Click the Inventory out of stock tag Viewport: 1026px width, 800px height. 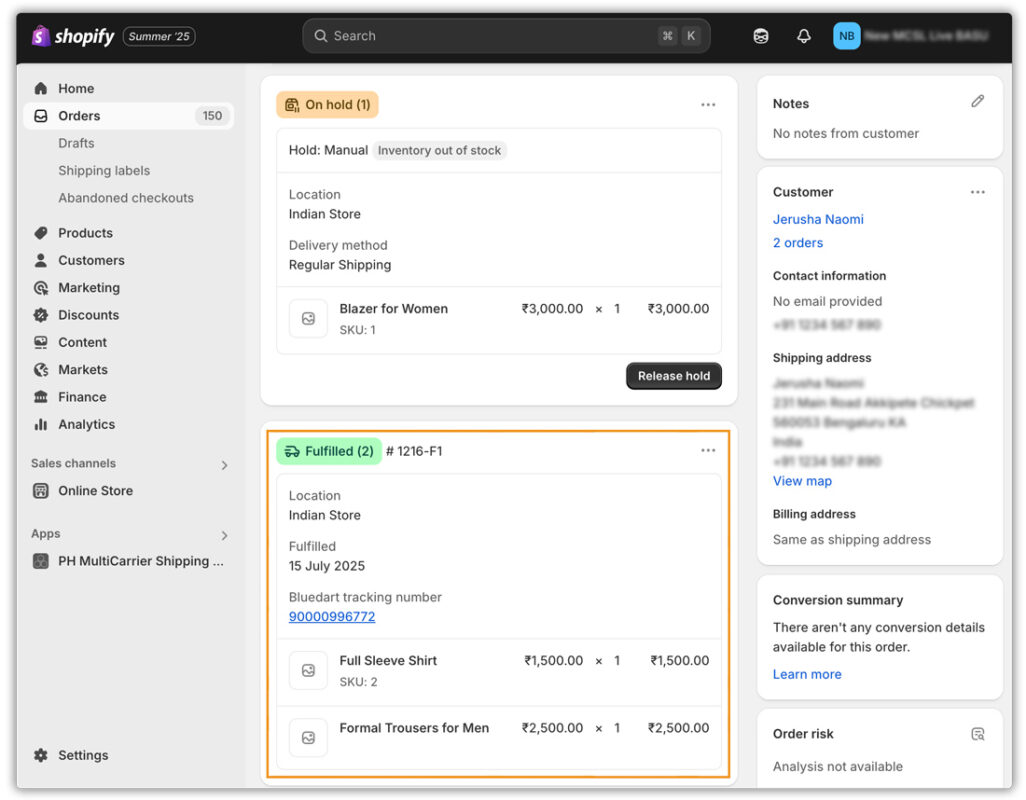tap(439, 150)
